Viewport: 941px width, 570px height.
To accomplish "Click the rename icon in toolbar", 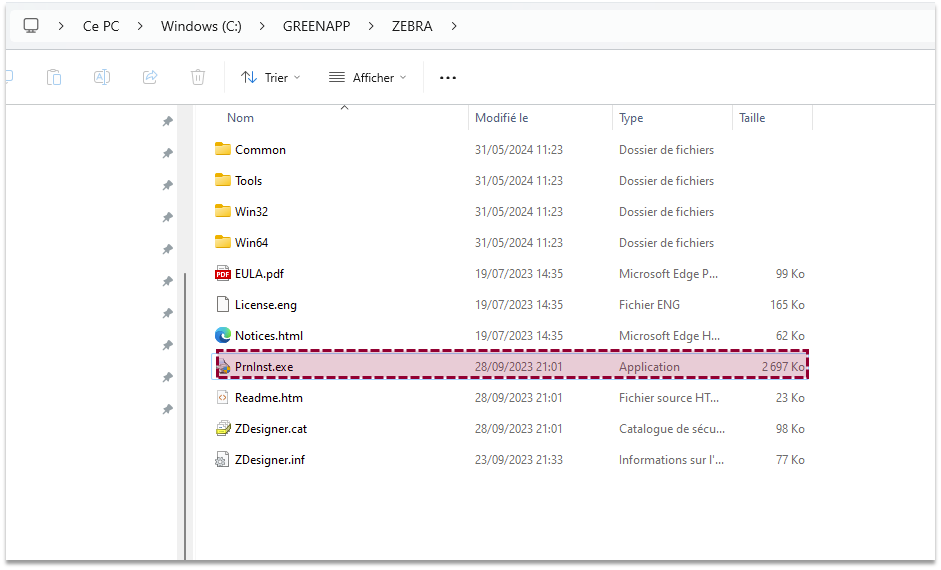I will pyautogui.click(x=102, y=77).
